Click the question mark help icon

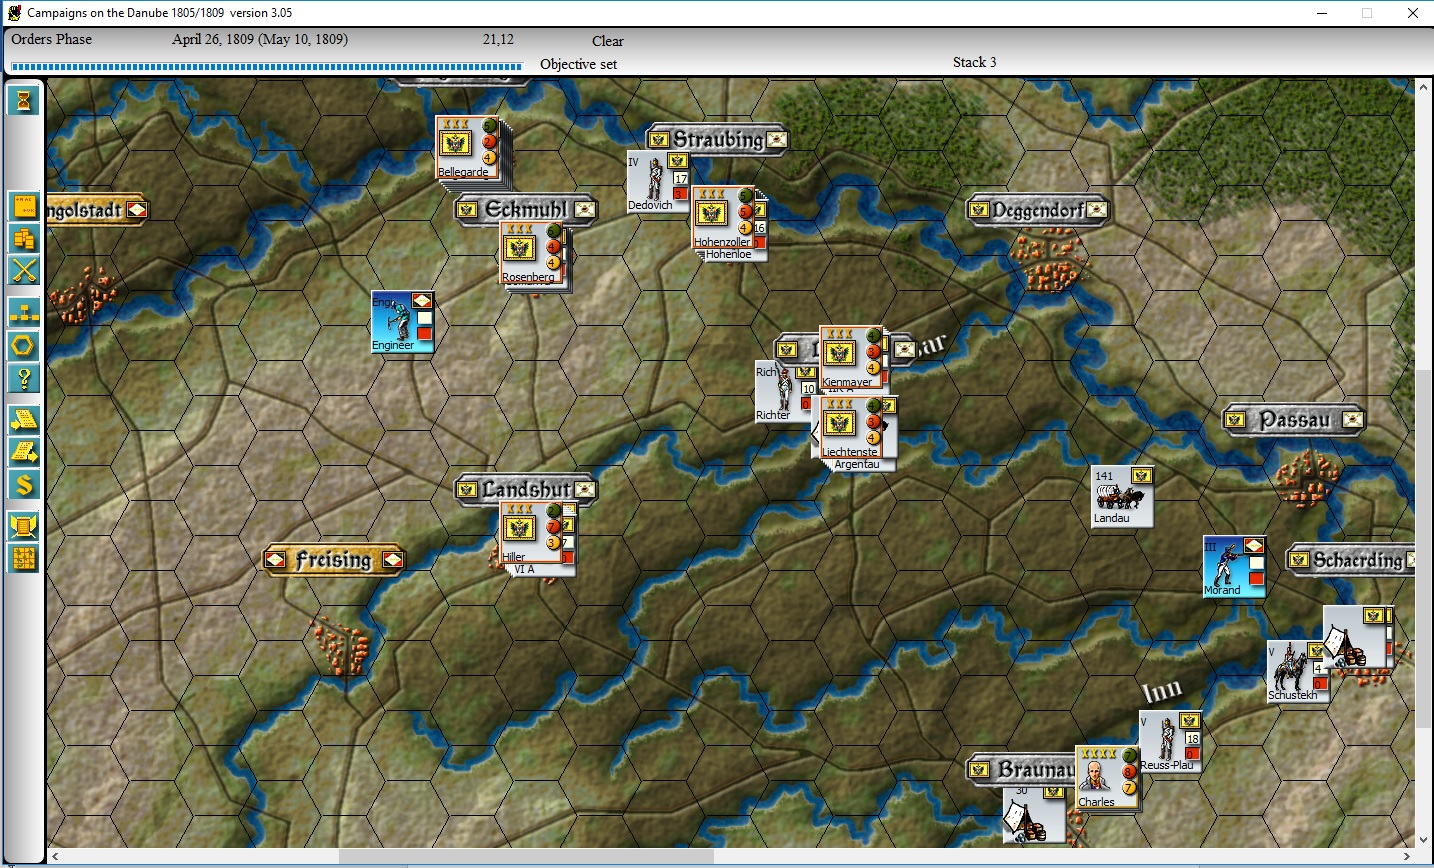(x=24, y=378)
